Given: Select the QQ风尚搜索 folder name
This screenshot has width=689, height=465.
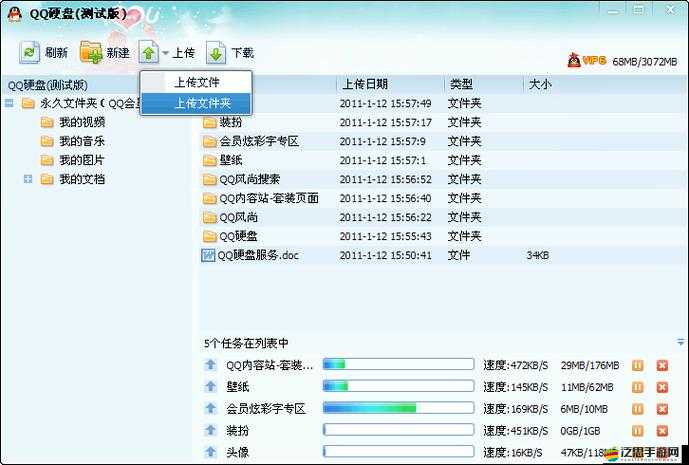Looking at the screenshot, I should [x=250, y=179].
